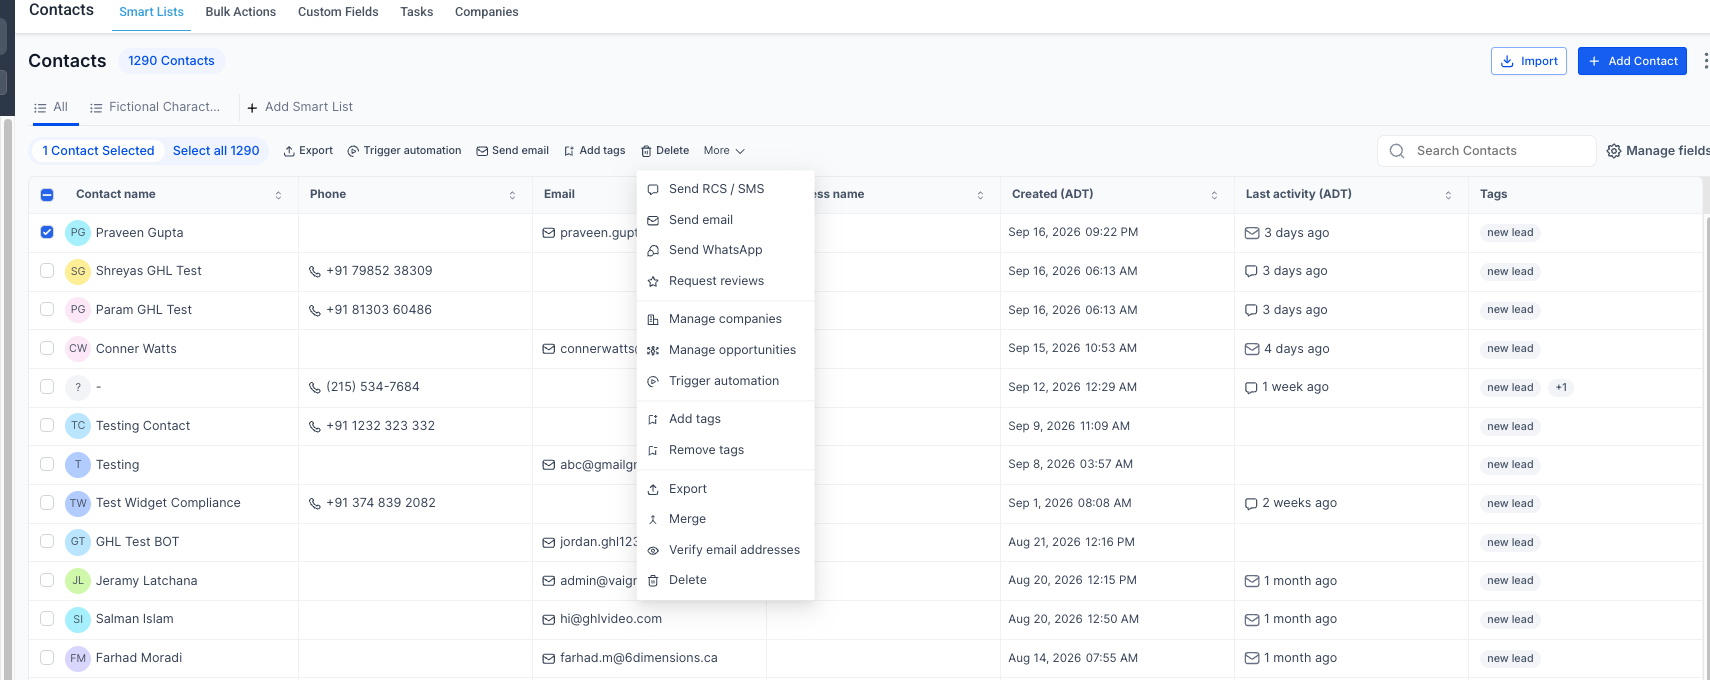This screenshot has height=680, width=1710.
Task: Sort by Phone column arrows
Action: pos(512,195)
